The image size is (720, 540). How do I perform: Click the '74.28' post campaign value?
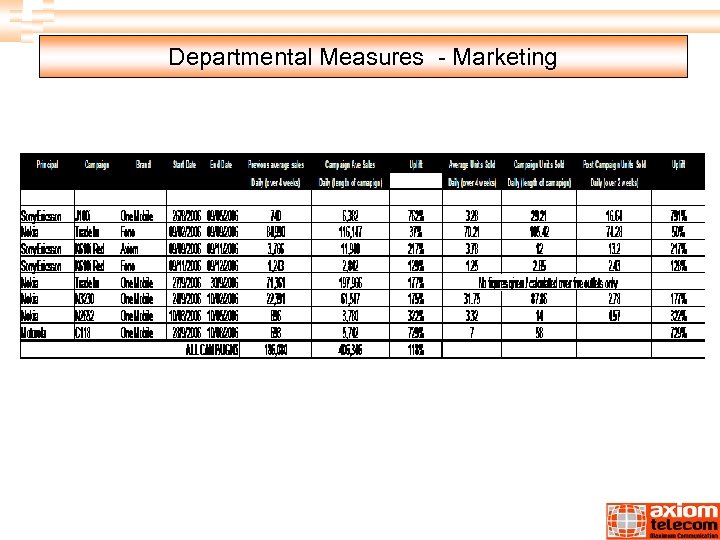coord(614,232)
